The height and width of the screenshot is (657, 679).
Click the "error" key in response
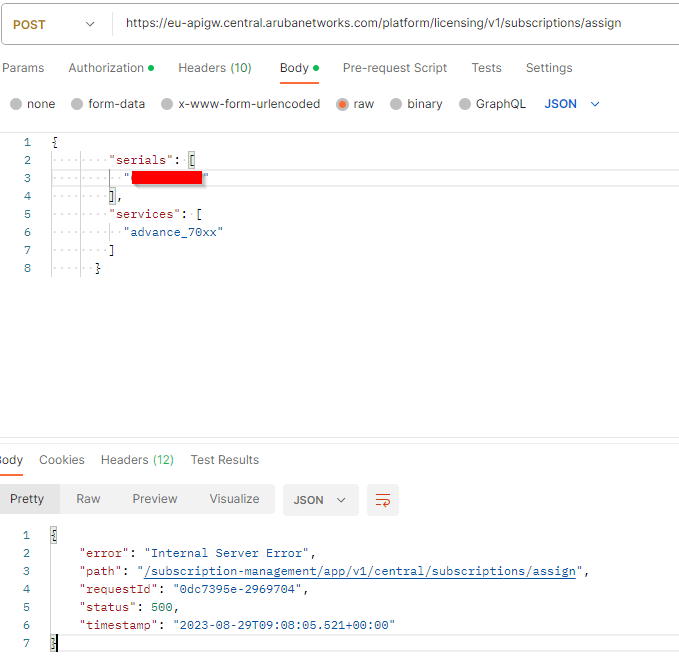[104, 553]
